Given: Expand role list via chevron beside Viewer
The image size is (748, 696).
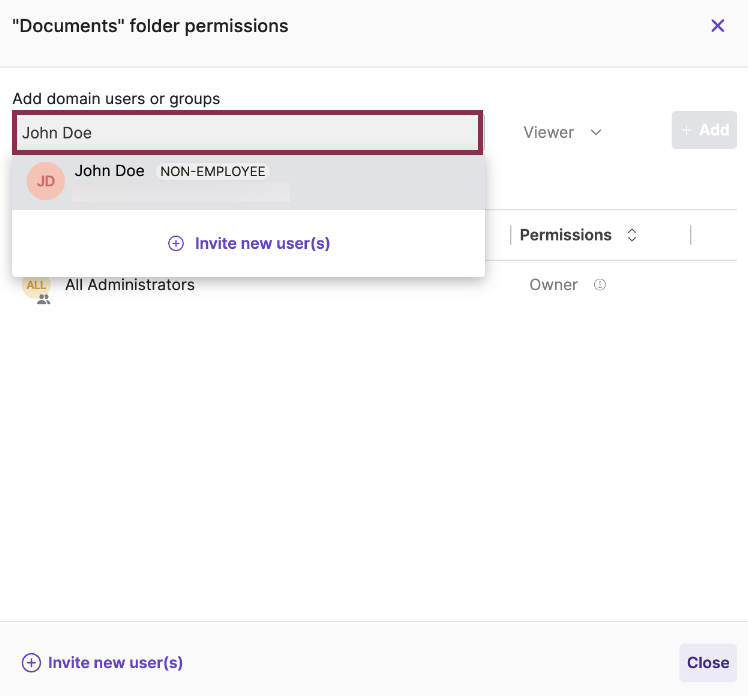Looking at the screenshot, I should [596, 132].
